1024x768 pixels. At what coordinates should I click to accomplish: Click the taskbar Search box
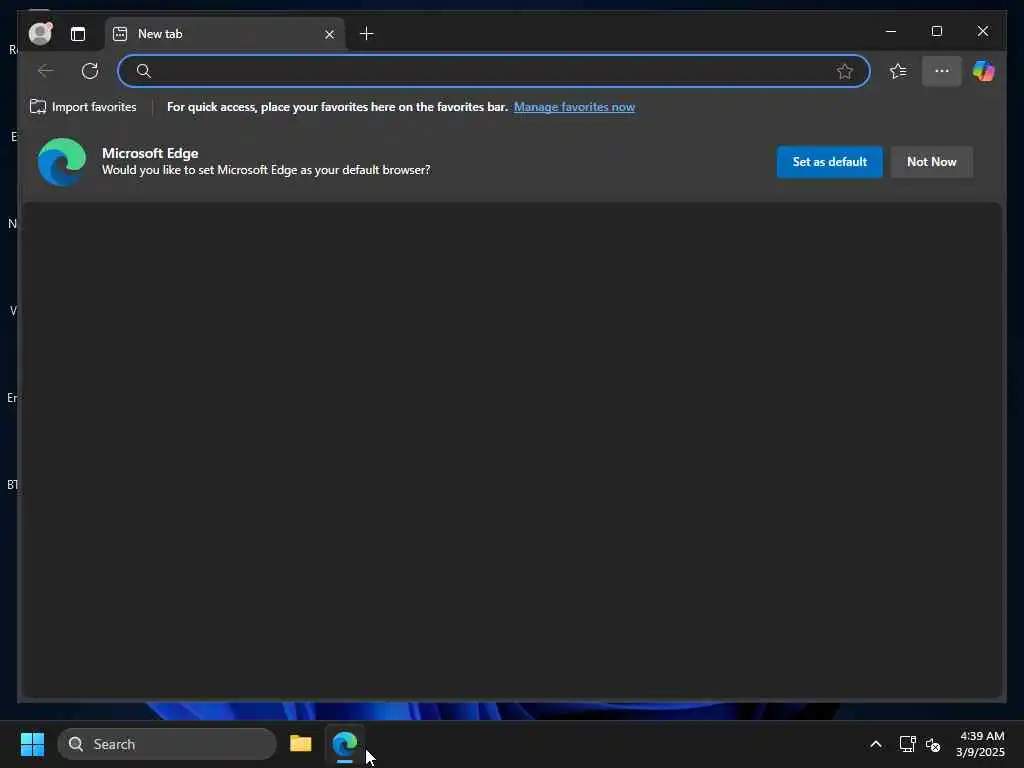pos(167,744)
